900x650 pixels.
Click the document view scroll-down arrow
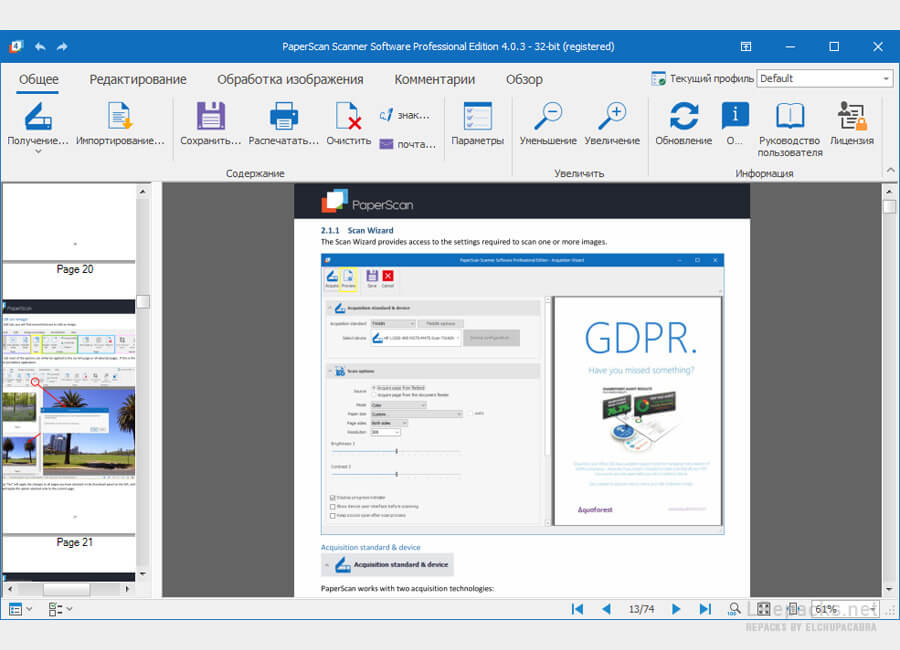click(890, 589)
